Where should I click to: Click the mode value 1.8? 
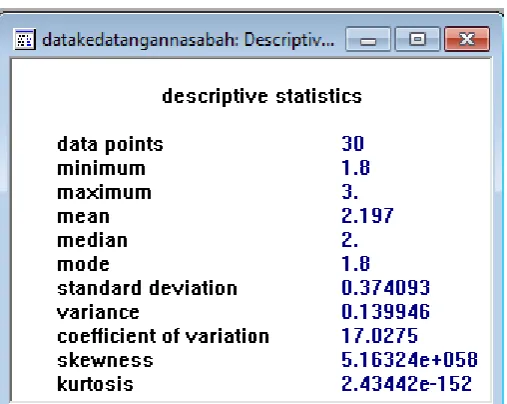[x=356, y=264]
